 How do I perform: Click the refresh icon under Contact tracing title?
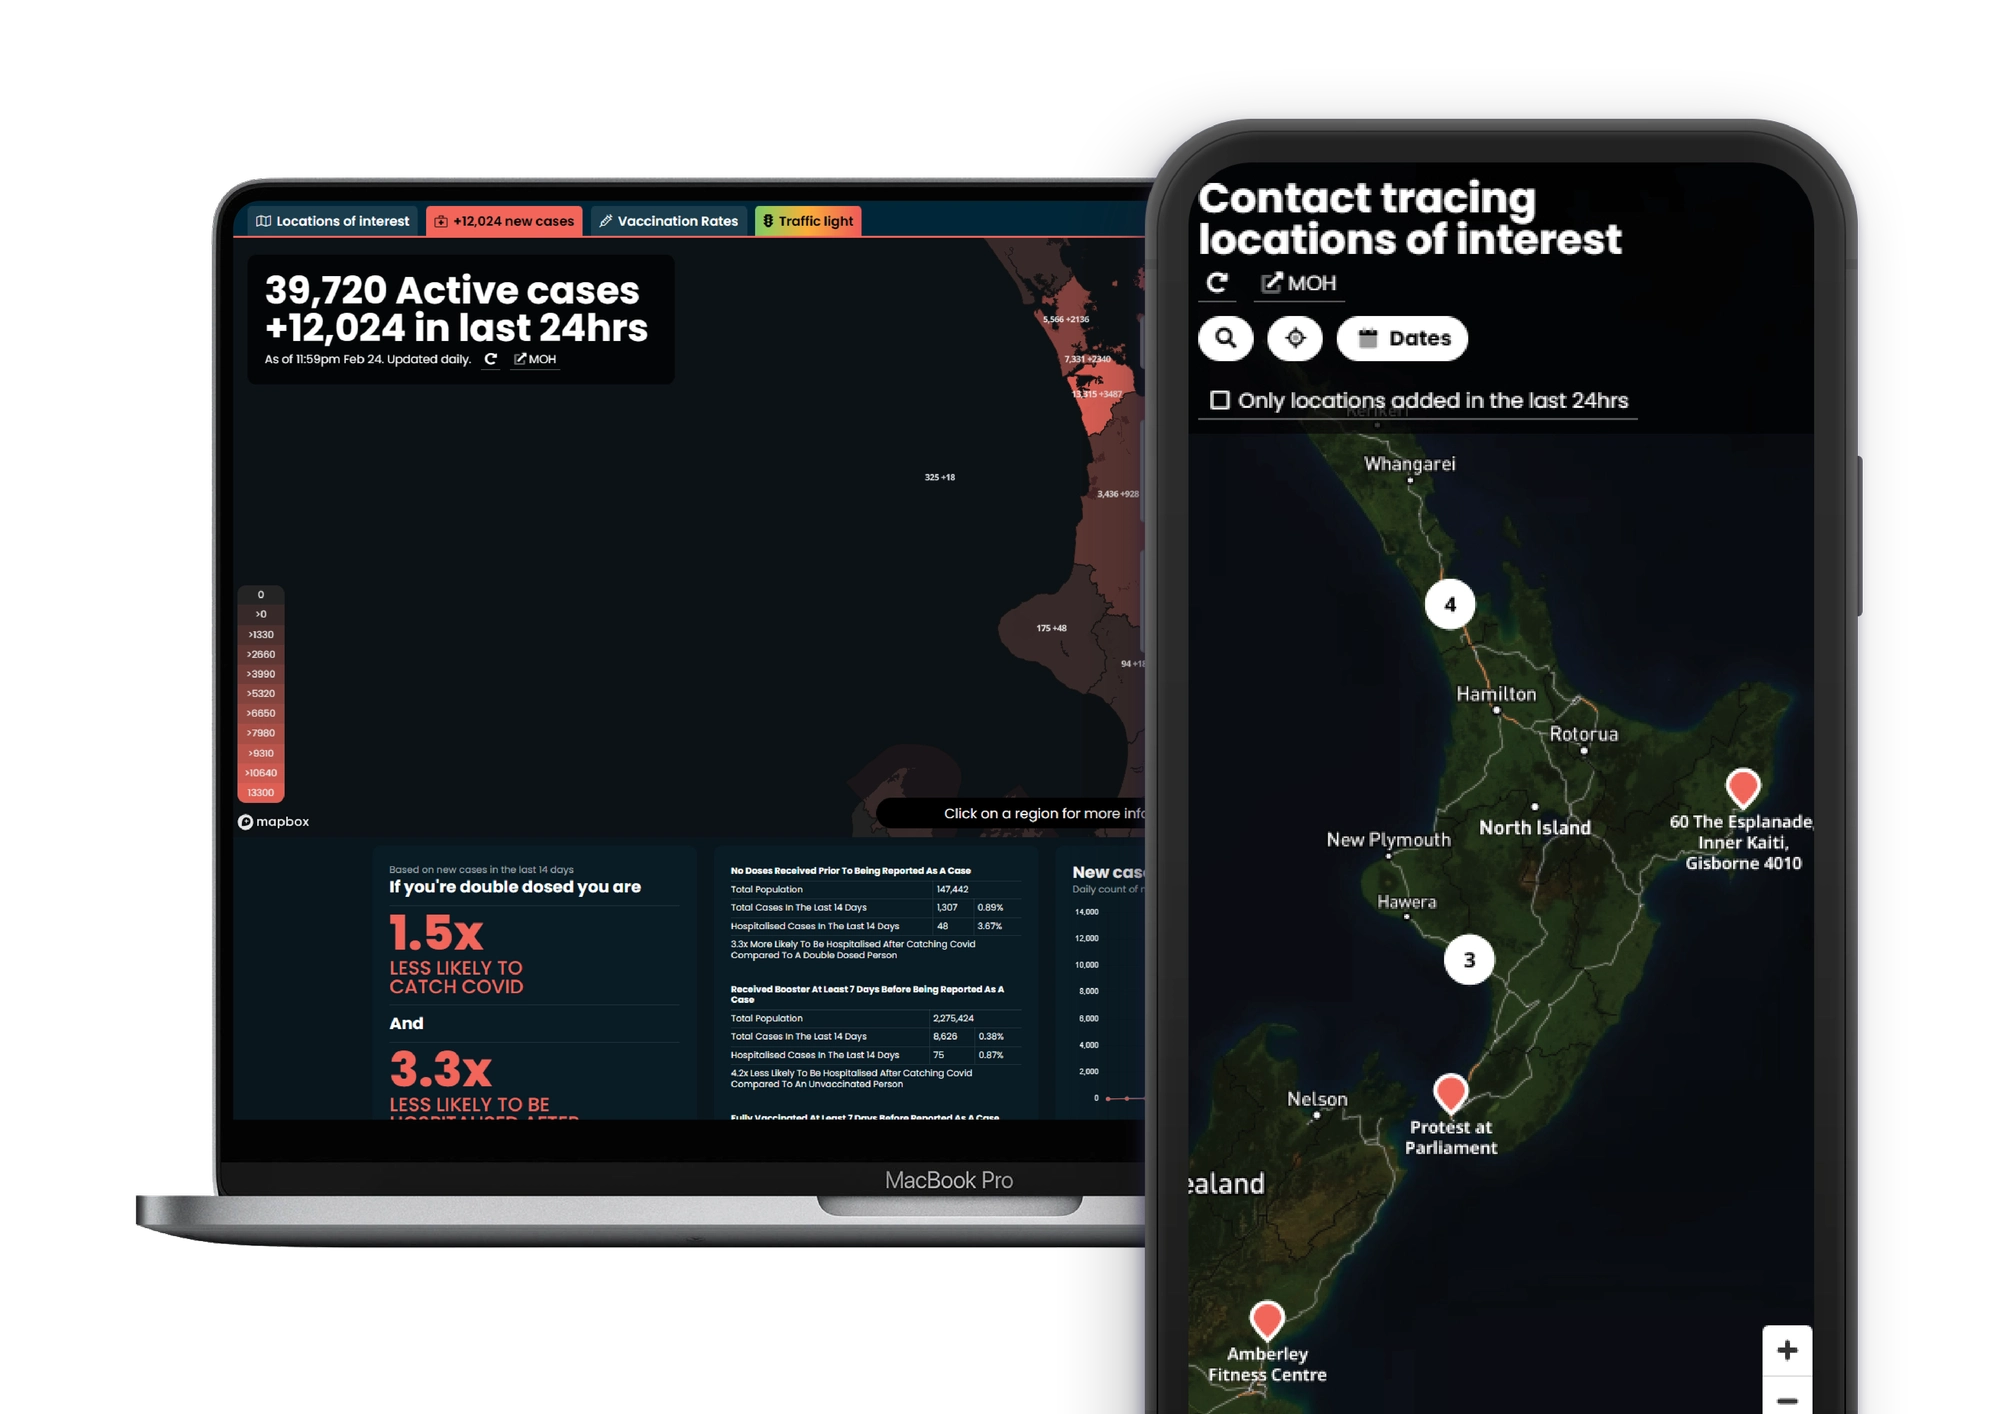click(1217, 283)
